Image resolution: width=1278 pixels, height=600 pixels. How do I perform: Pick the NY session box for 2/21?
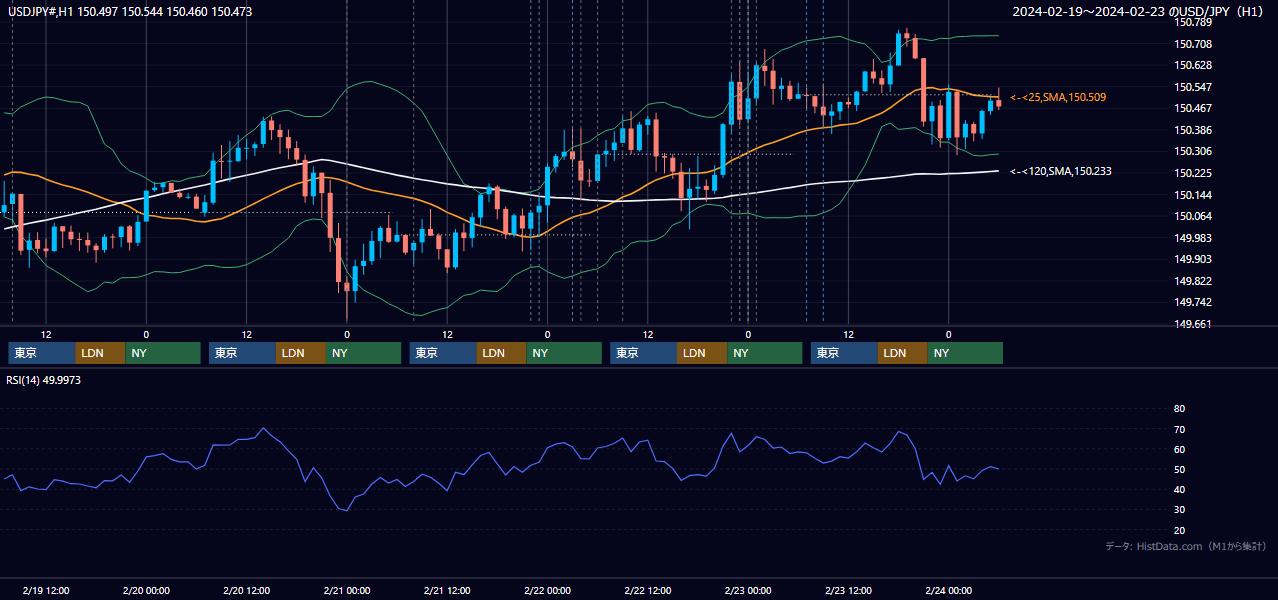564,353
